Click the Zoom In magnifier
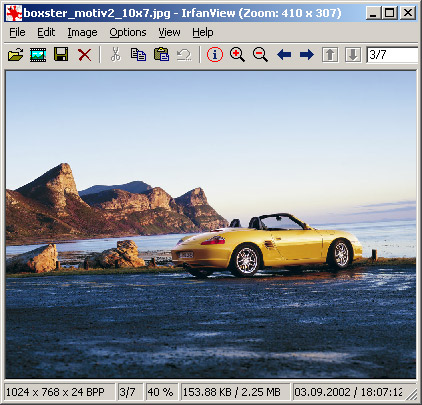The height and width of the screenshot is (405, 422). pos(237,54)
